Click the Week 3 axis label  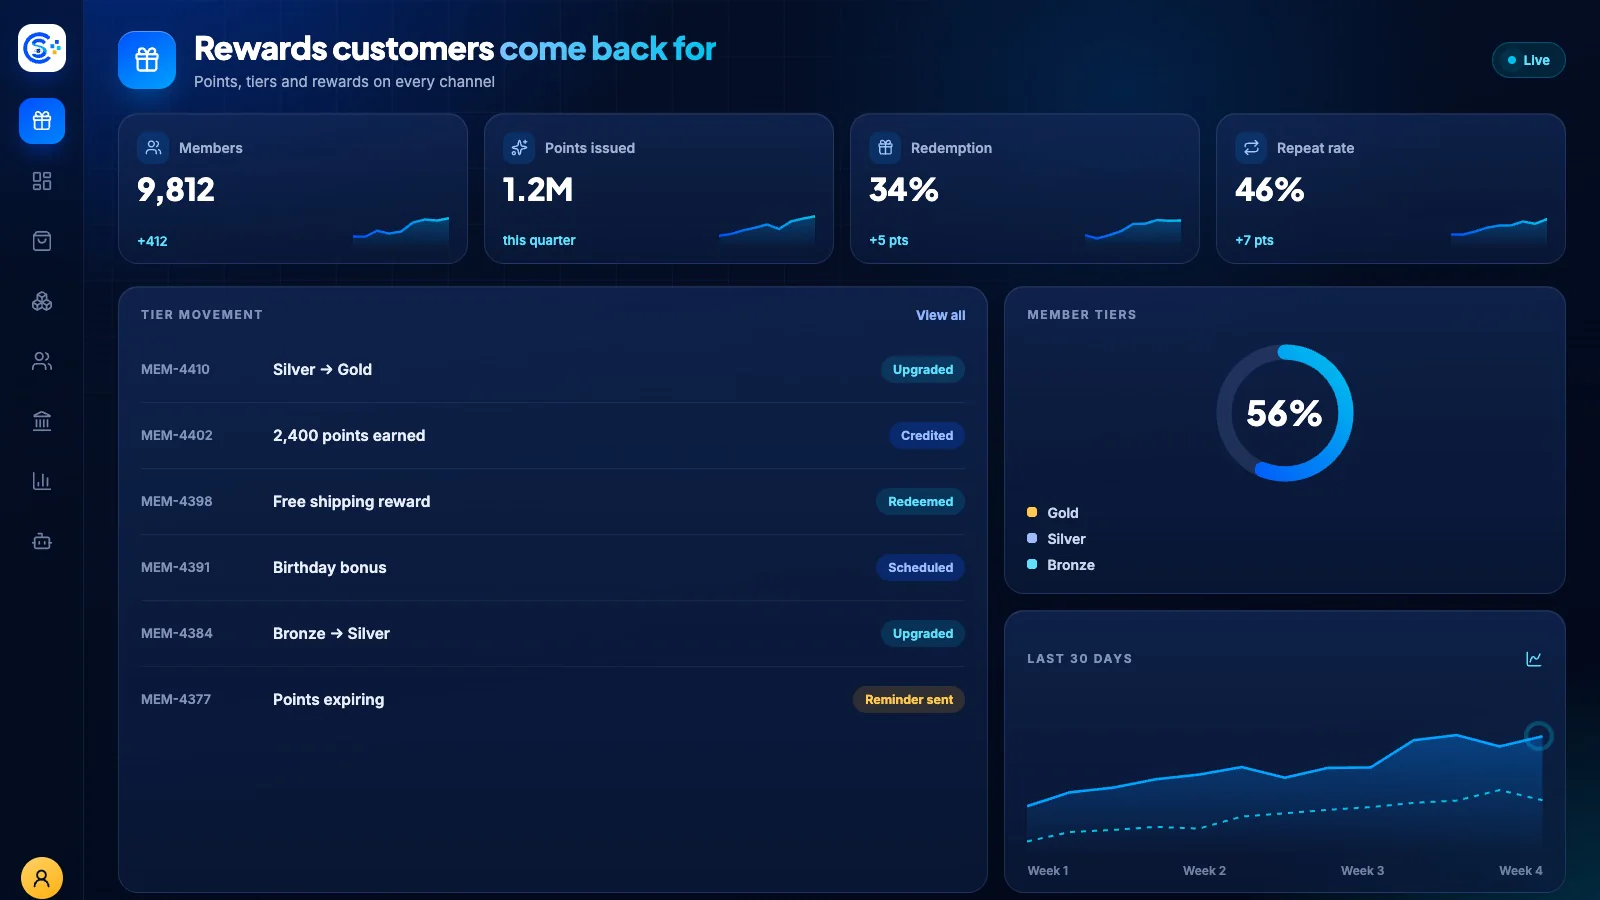point(1363,870)
